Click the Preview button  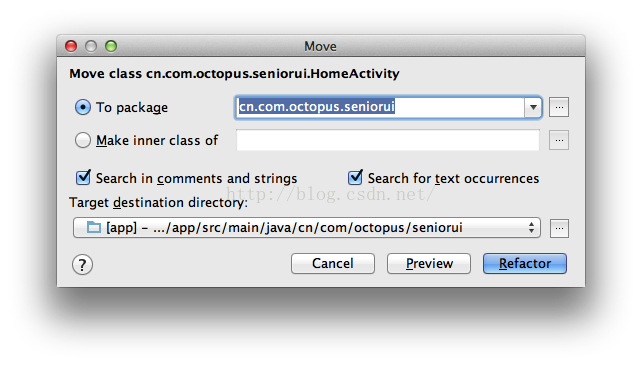coord(429,263)
